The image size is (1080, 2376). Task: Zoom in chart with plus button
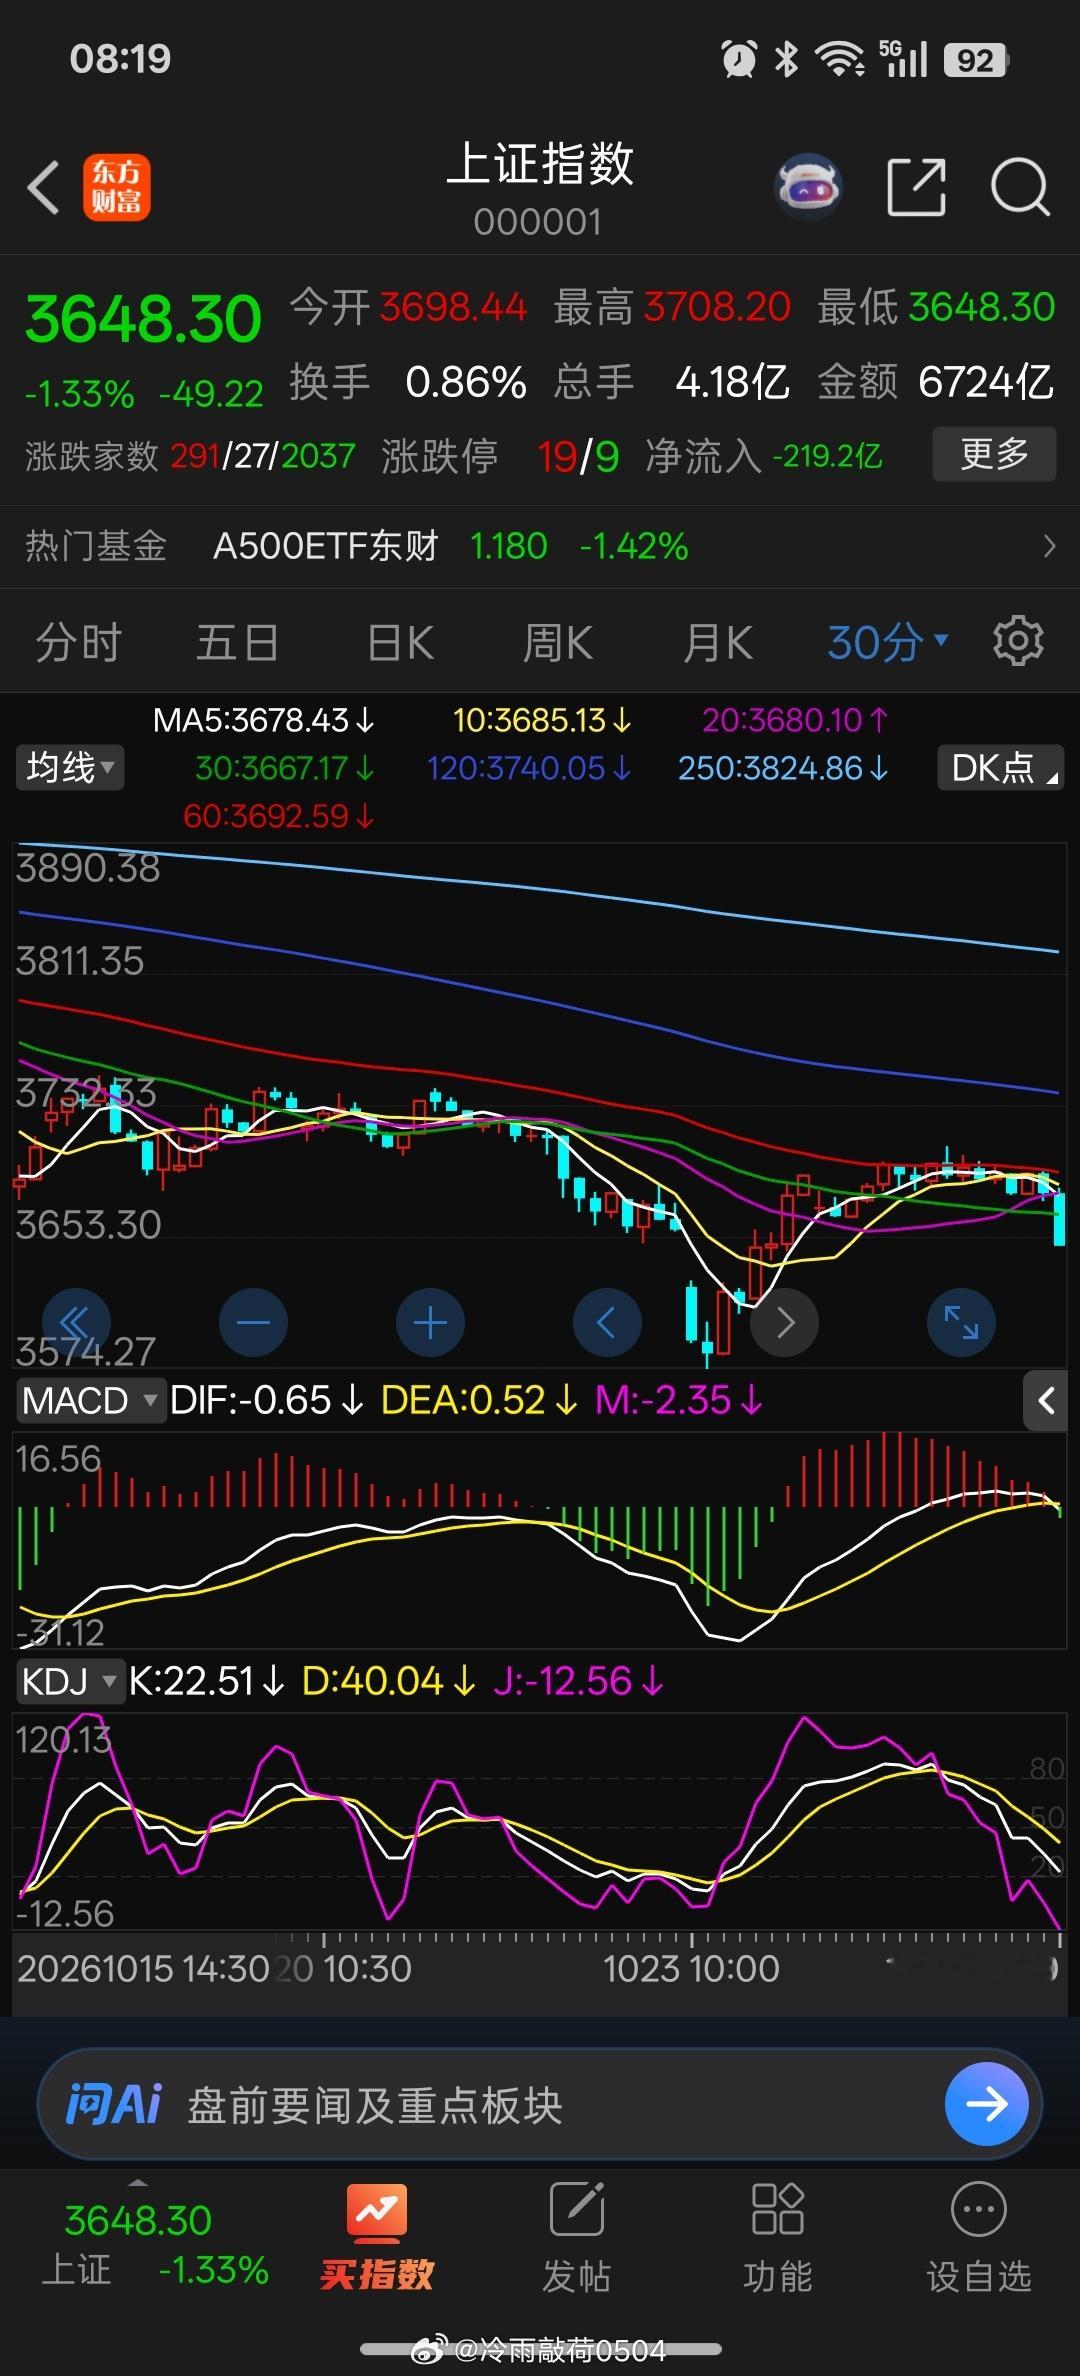pyautogui.click(x=430, y=1323)
